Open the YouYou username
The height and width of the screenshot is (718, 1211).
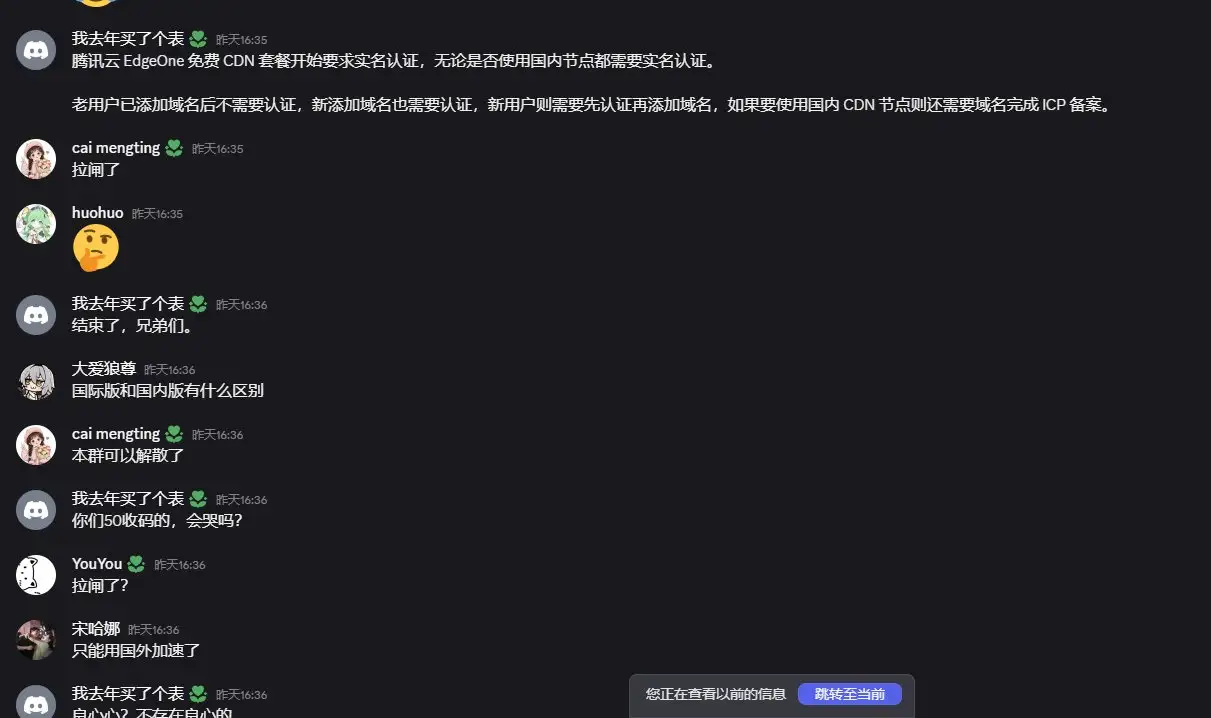(x=97, y=564)
